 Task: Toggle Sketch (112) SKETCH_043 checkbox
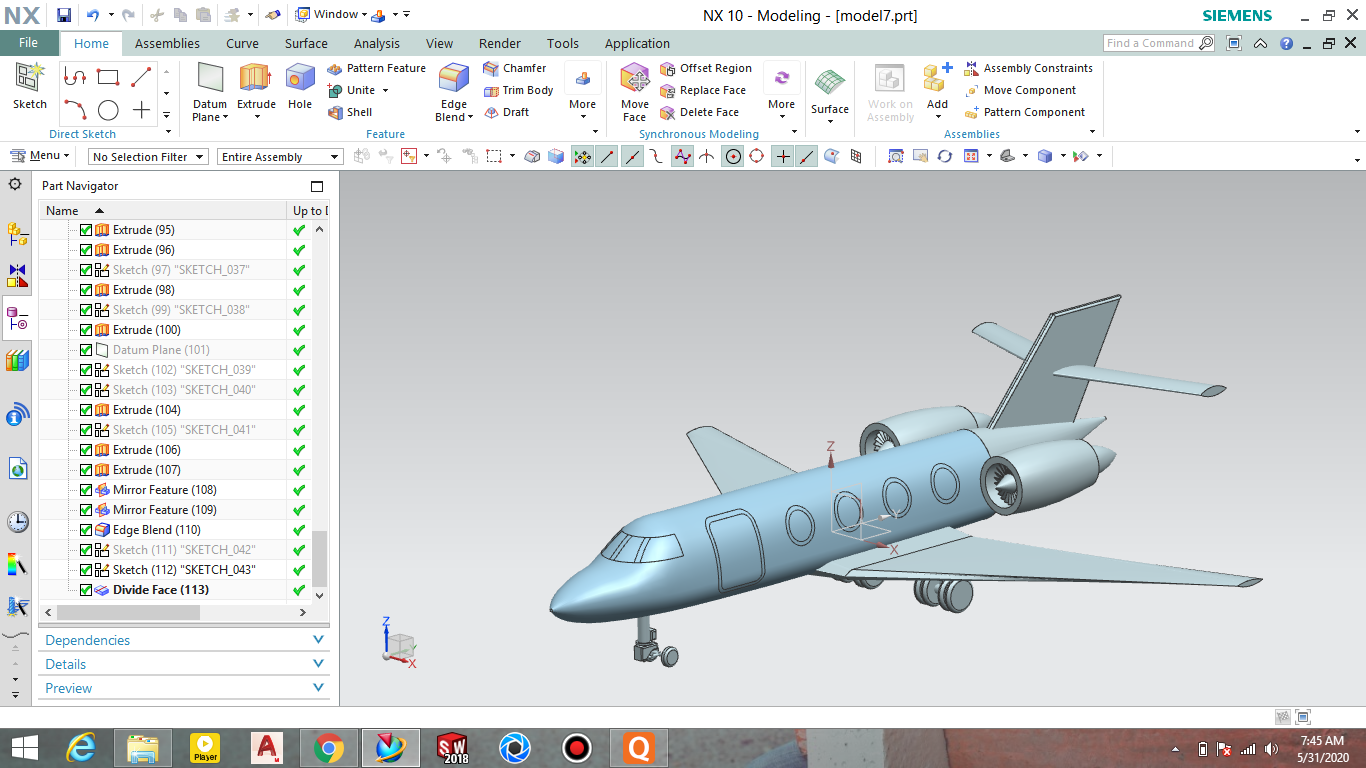86,570
